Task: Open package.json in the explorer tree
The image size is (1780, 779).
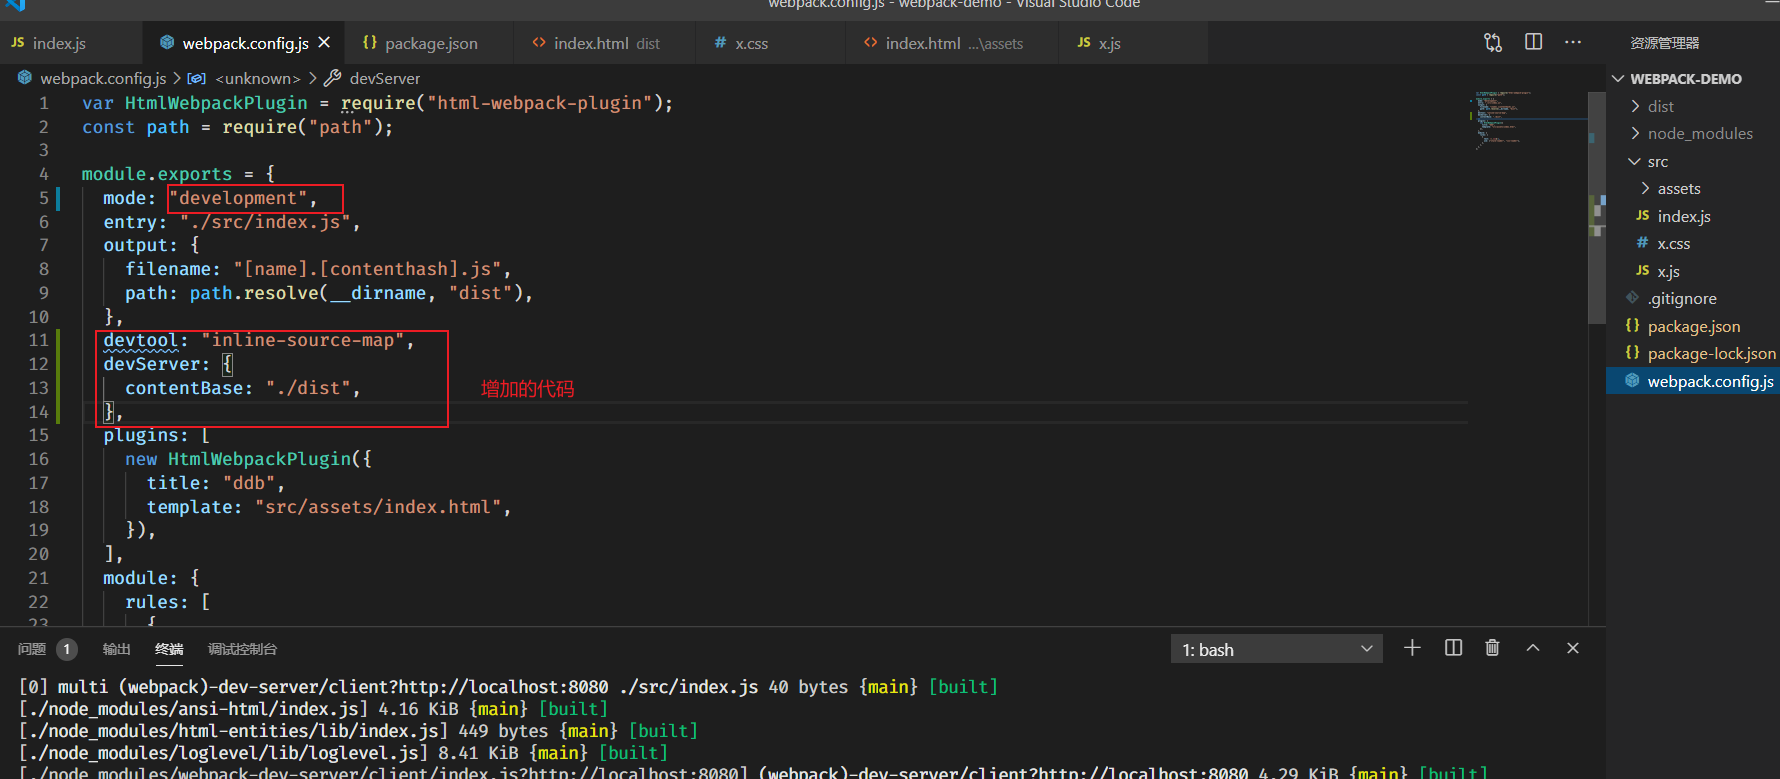Action: click(1693, 326)
